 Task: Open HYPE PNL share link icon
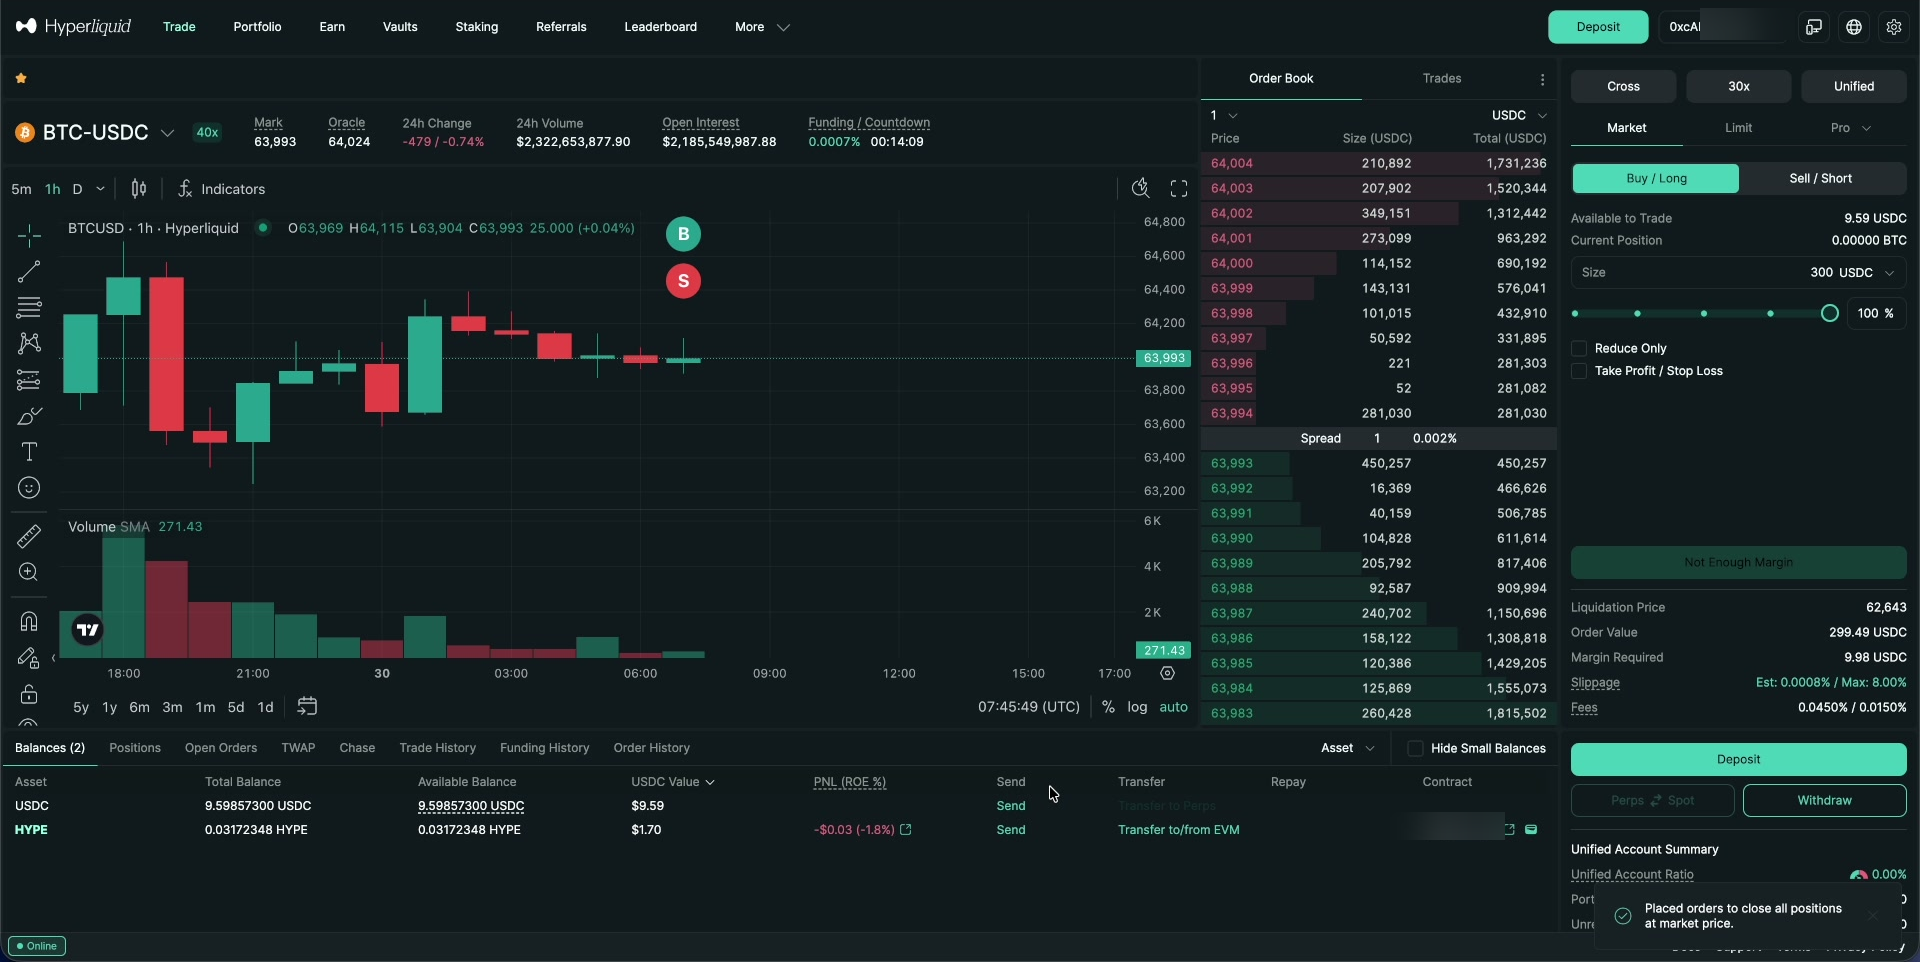pyautogui.click(x=906, y=830)
